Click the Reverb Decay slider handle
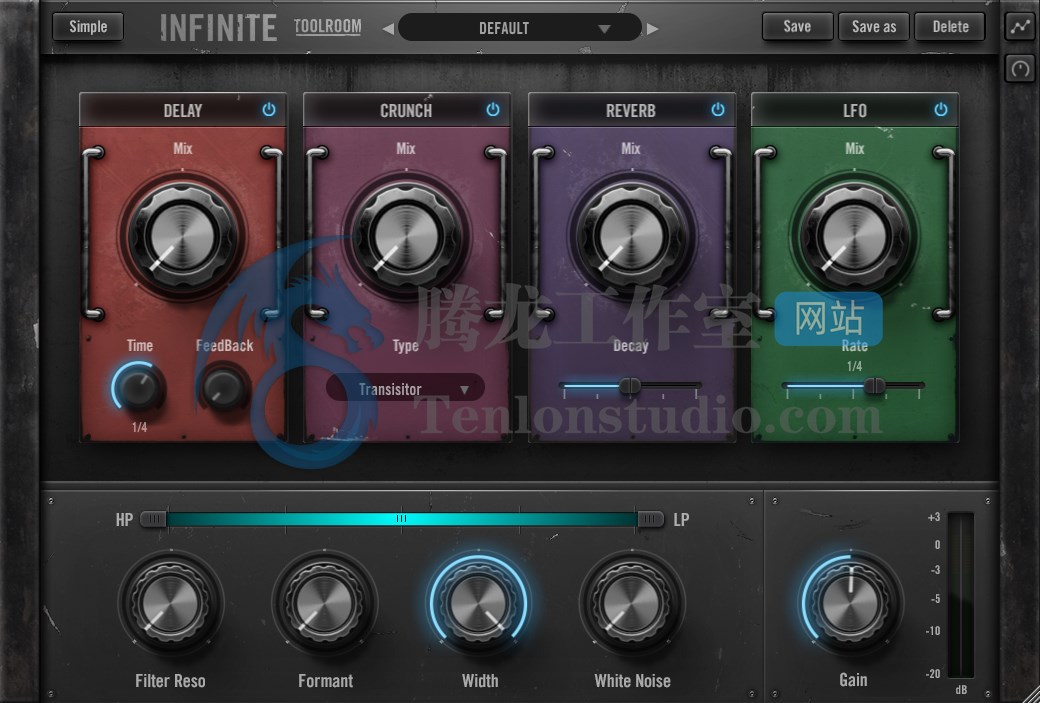Viewport: 1040px width, 703px height. pyautogui.click(x=630, y=385)
